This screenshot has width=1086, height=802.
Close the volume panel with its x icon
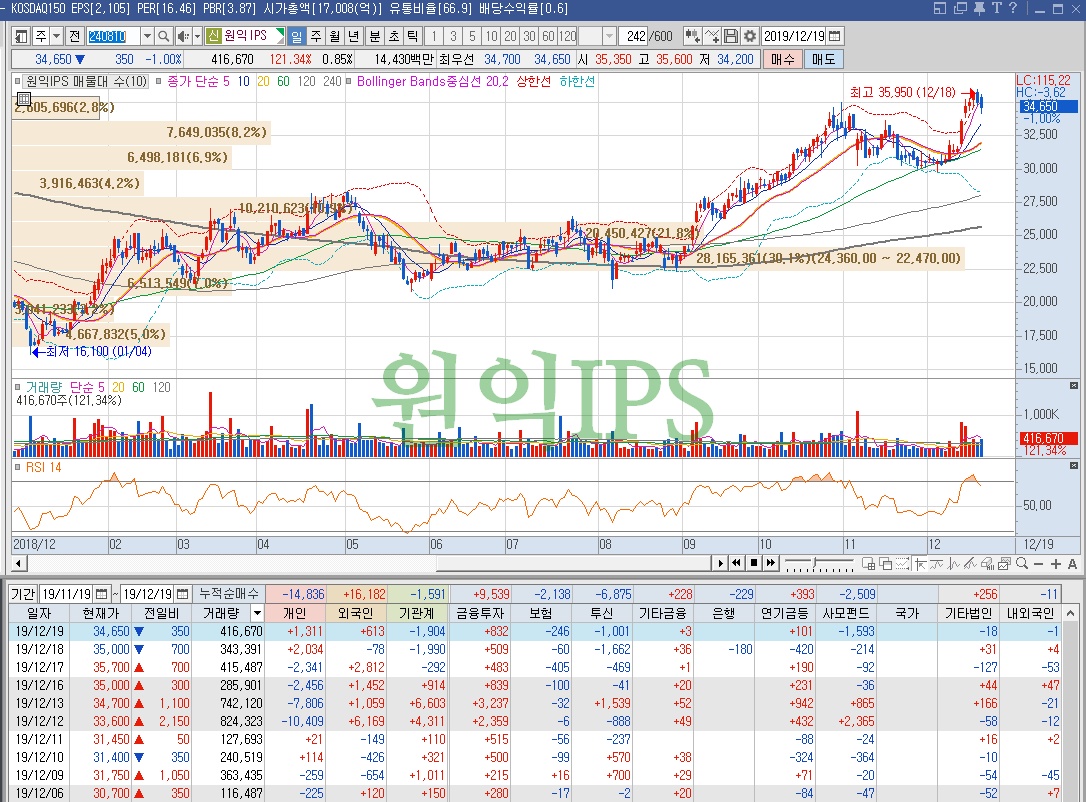1074,385
